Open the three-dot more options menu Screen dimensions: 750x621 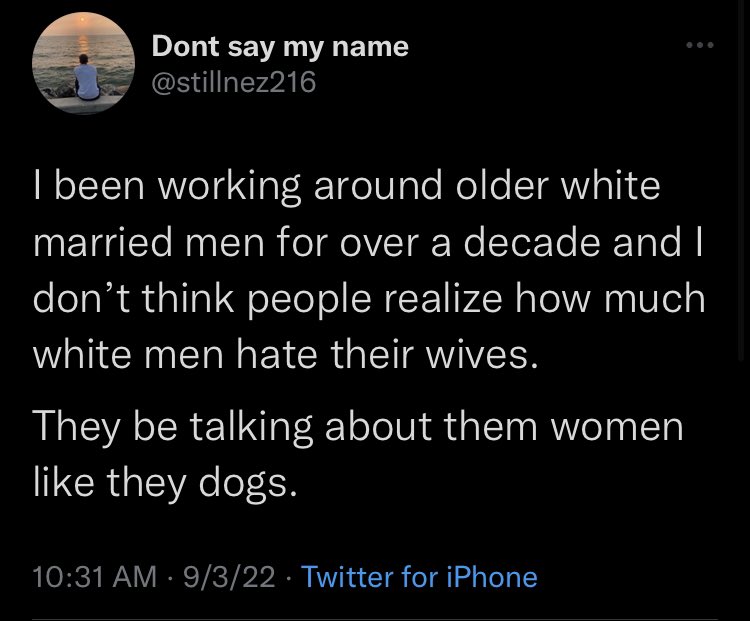coord(699,45)
